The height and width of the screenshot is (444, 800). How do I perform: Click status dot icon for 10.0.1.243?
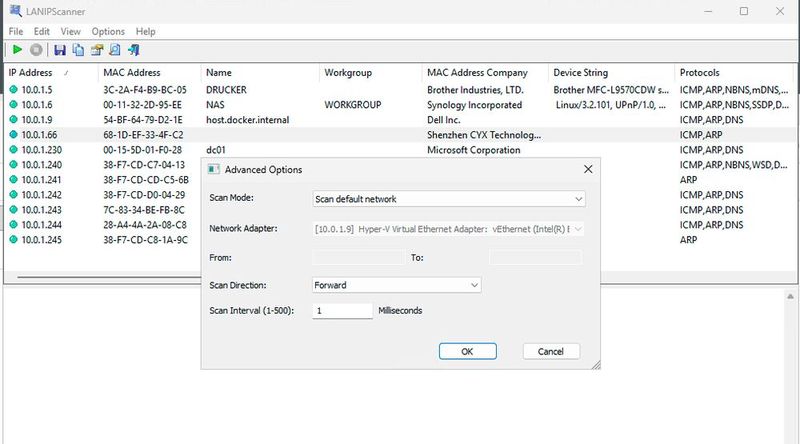[x=13, y=209]
